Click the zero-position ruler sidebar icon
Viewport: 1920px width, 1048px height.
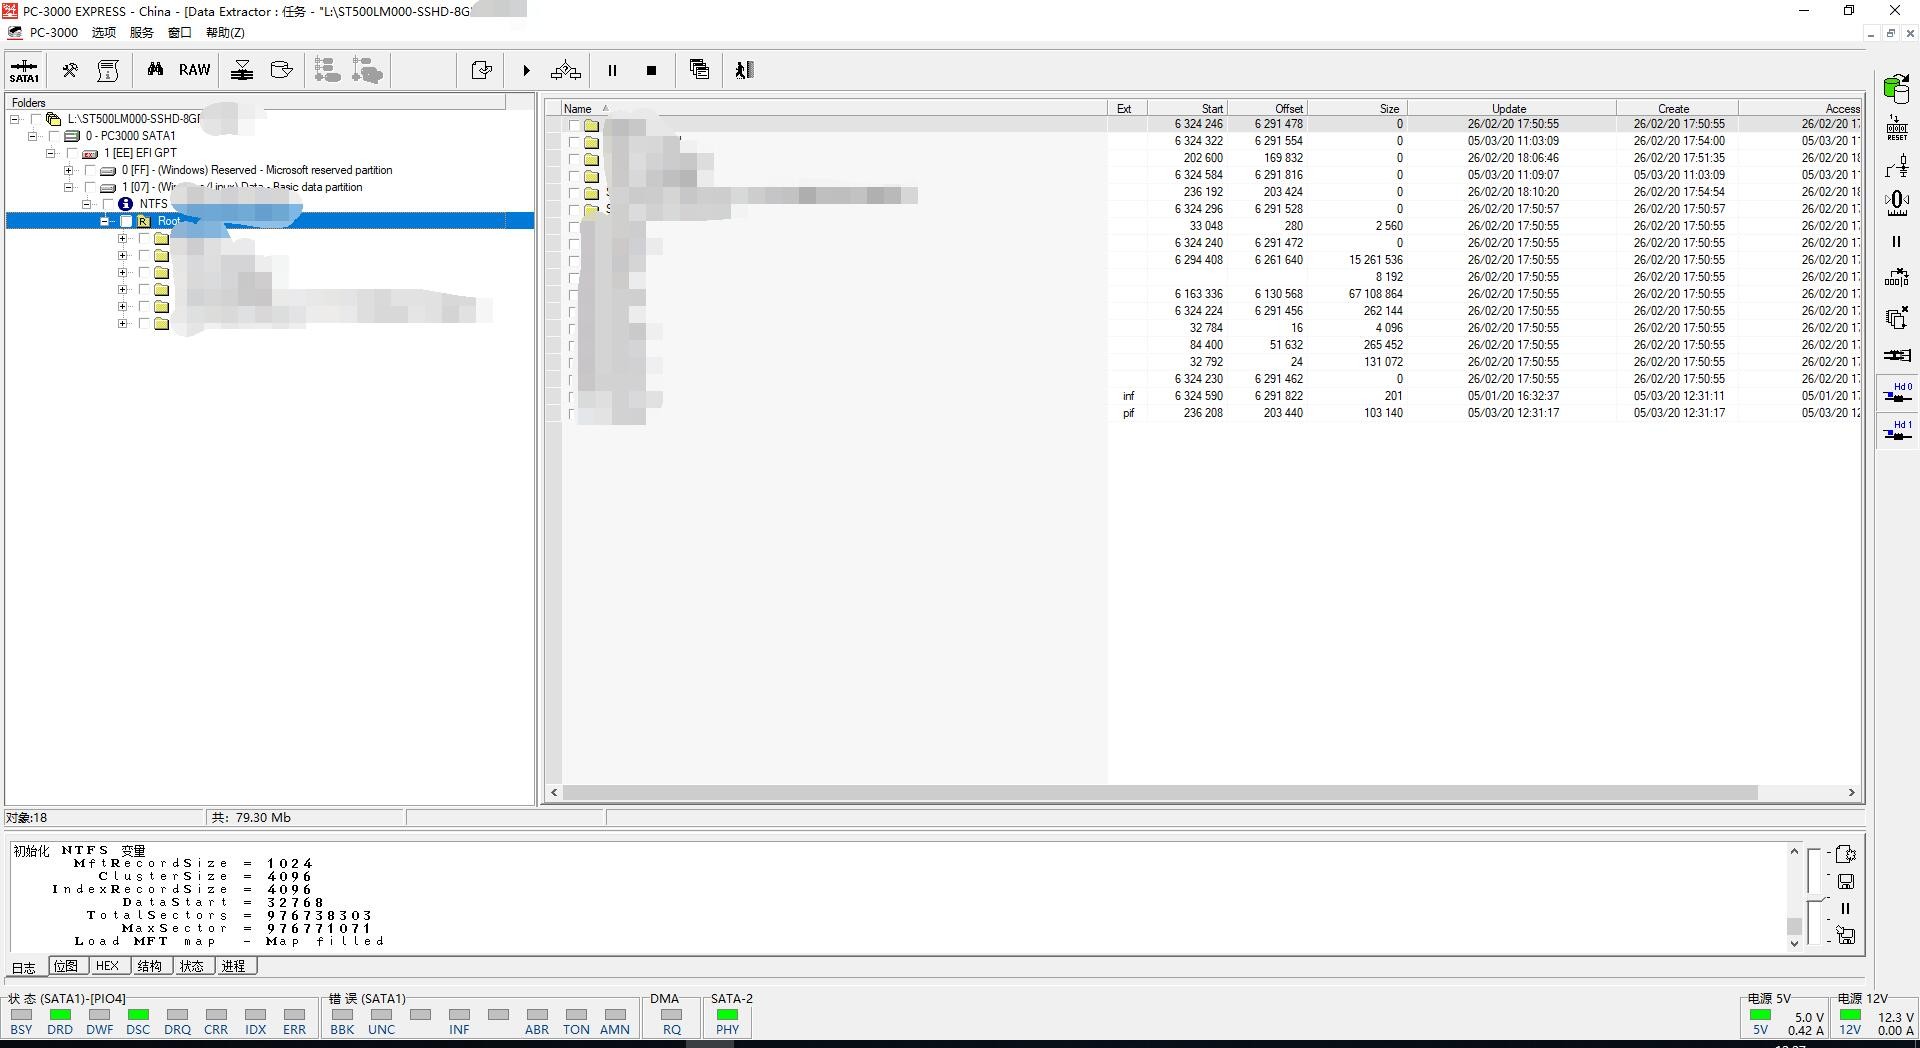click(1897, 203)
